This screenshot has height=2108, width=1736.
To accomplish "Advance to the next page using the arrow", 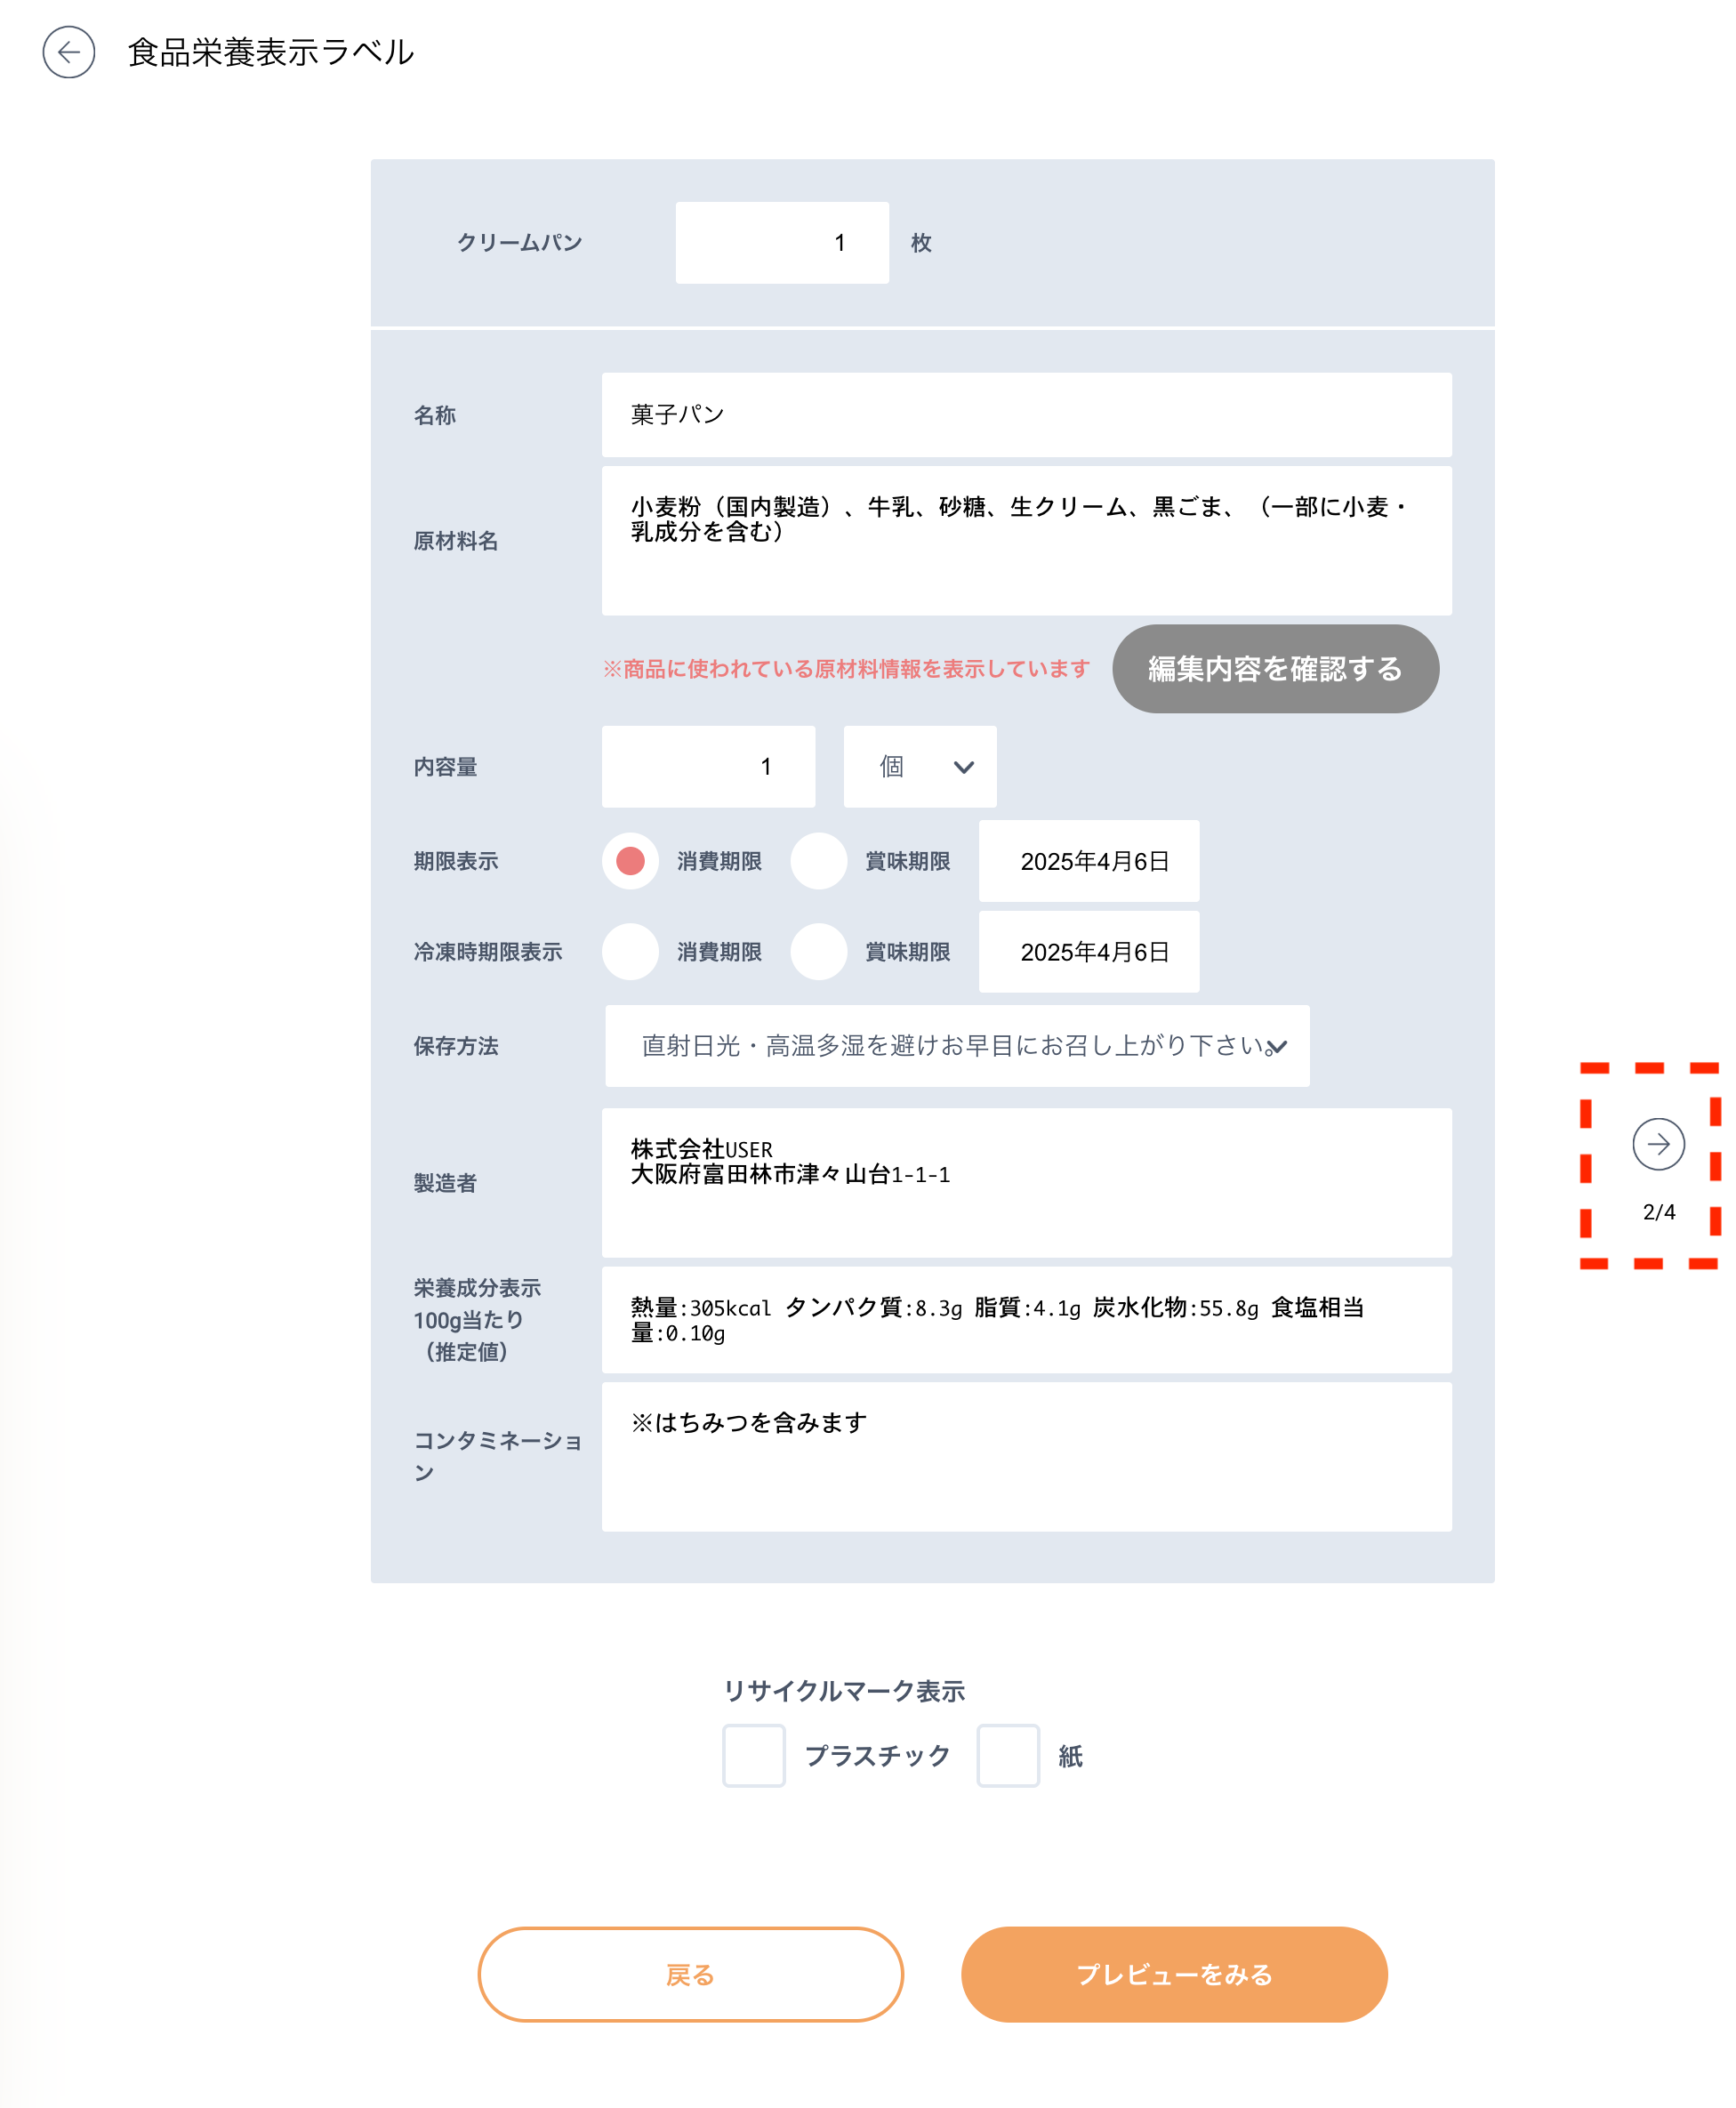I will tap(1660, 1146).
